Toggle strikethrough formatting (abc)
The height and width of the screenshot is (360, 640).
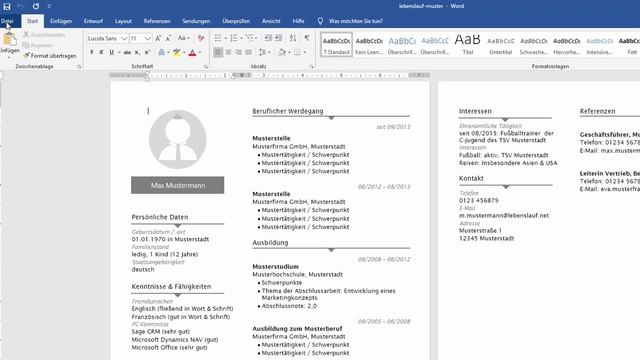click(x=127, y=52)
